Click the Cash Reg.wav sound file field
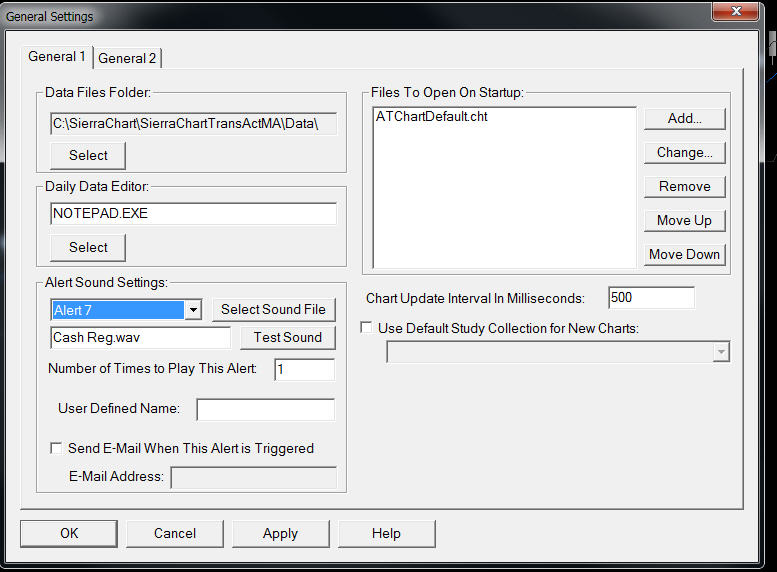The height and width of the screenshot is (572, 777). [x=141, y=338]
